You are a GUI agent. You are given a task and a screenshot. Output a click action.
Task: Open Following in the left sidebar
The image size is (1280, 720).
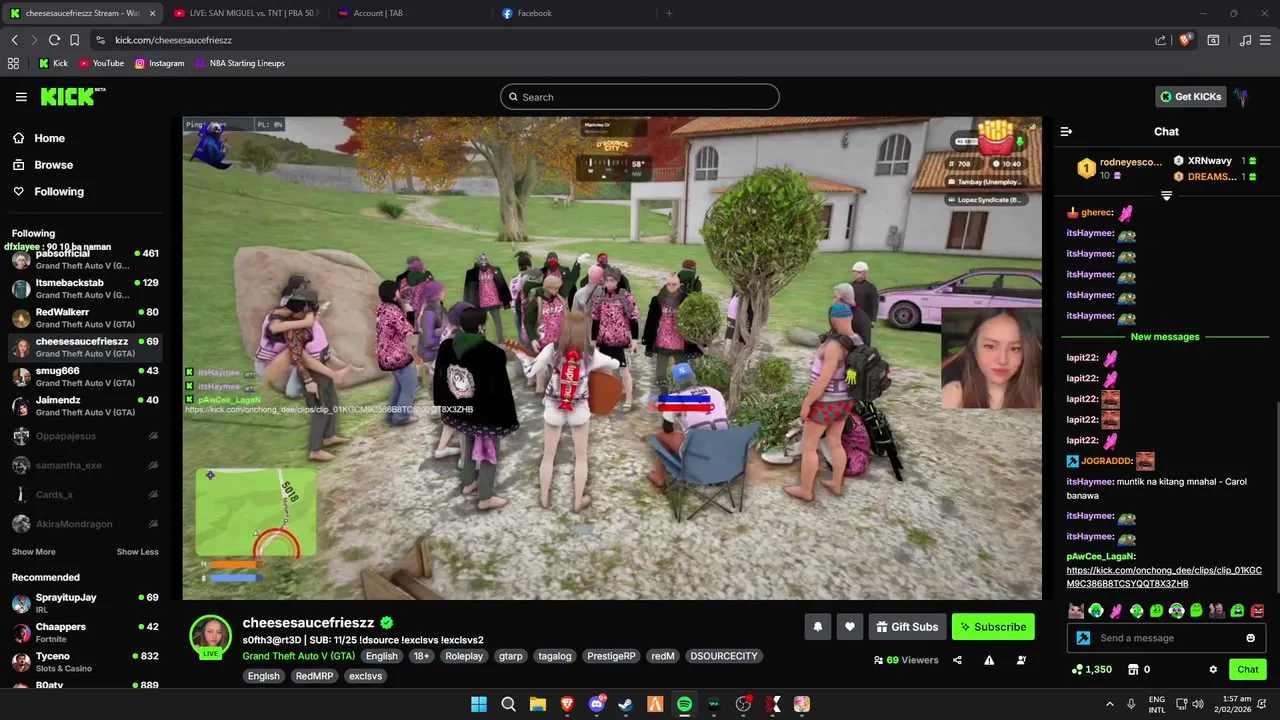coord(59,191)
